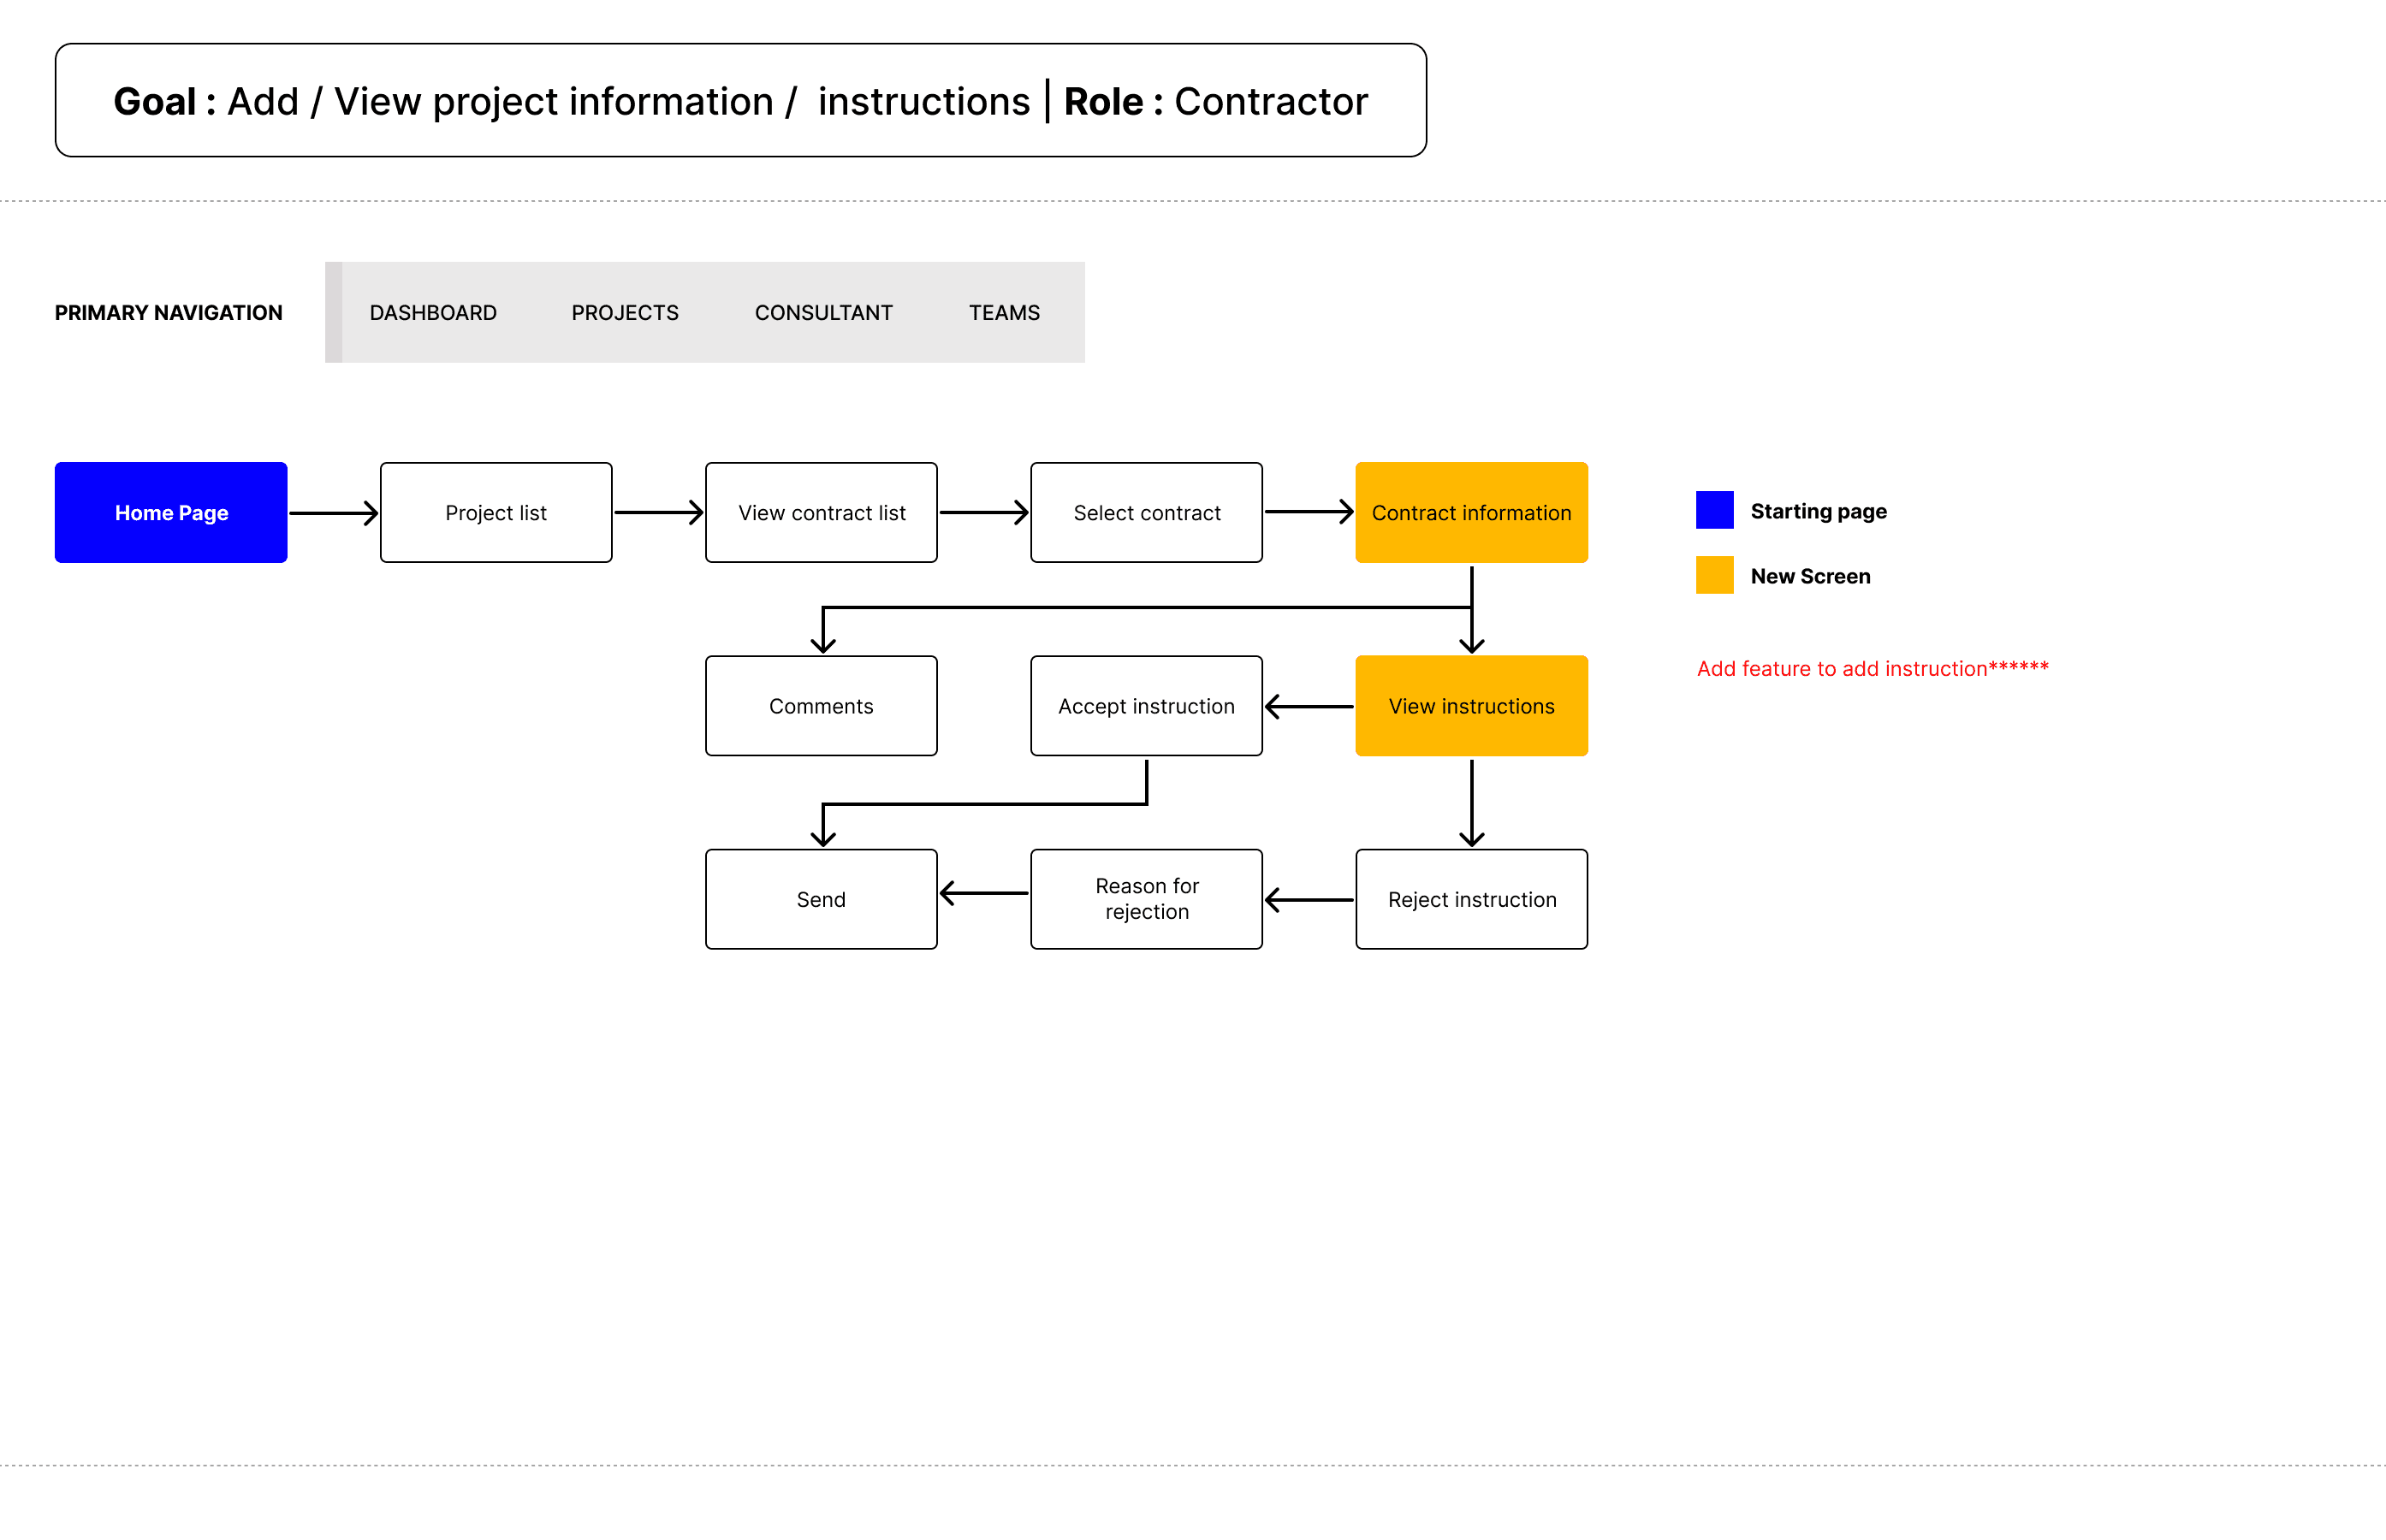Open the View instructions node
The width and height of the screenshot is (2386, 1540).
1471,706
